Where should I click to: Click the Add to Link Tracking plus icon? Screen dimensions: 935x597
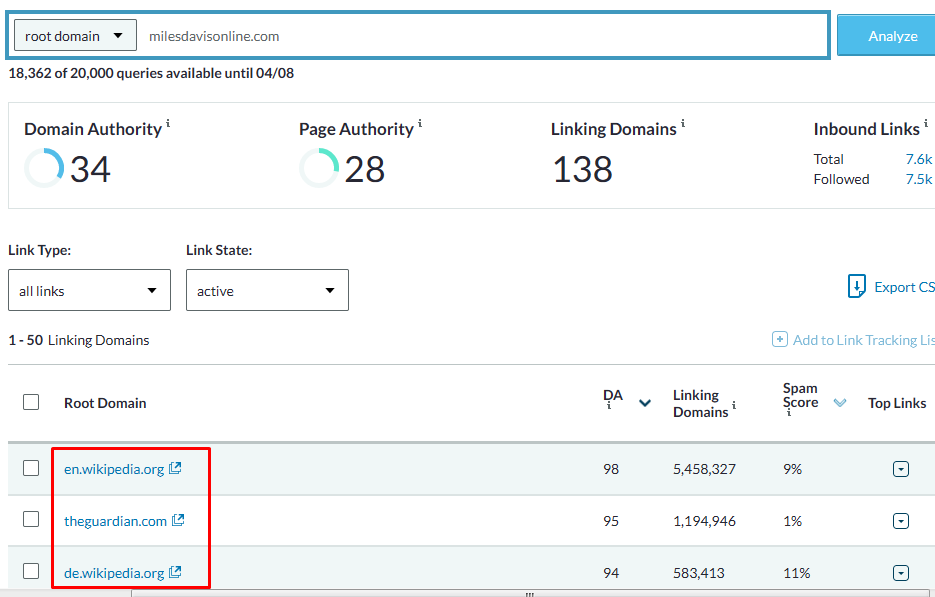pos(780,340)
